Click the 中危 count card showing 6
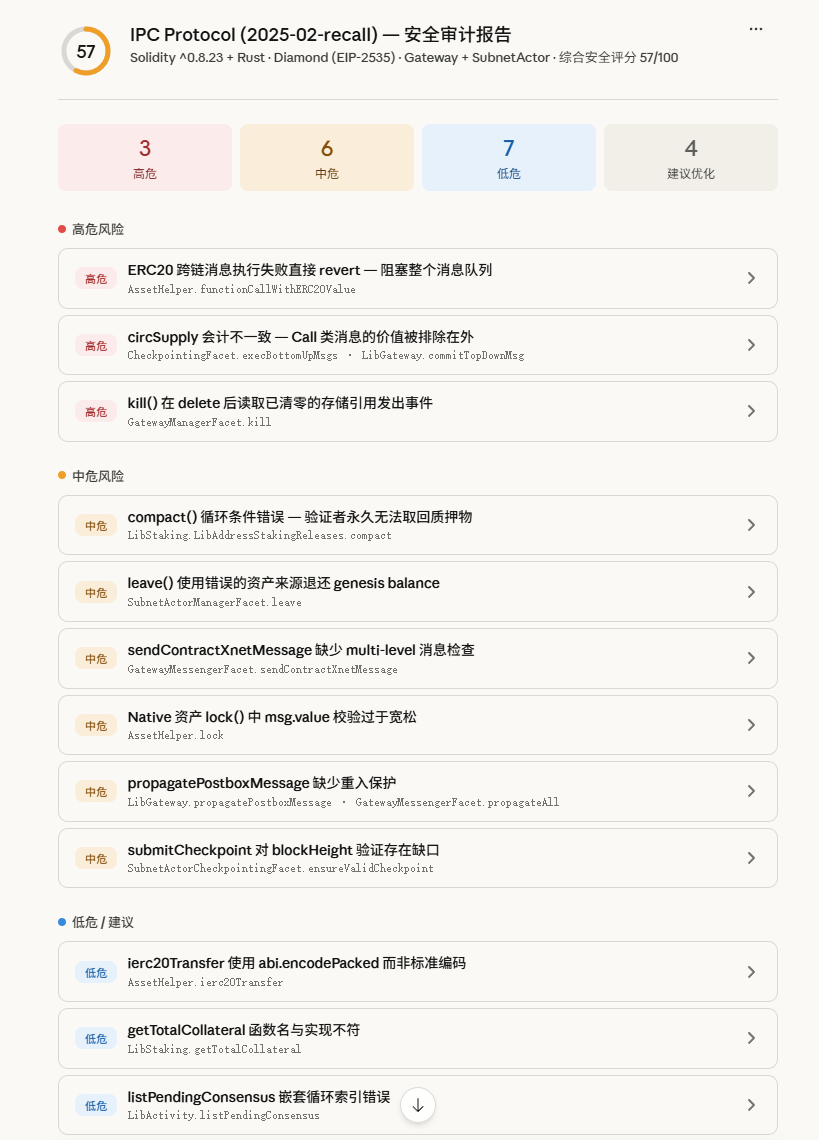The image size is (819, 1140). tap(326, 156)
